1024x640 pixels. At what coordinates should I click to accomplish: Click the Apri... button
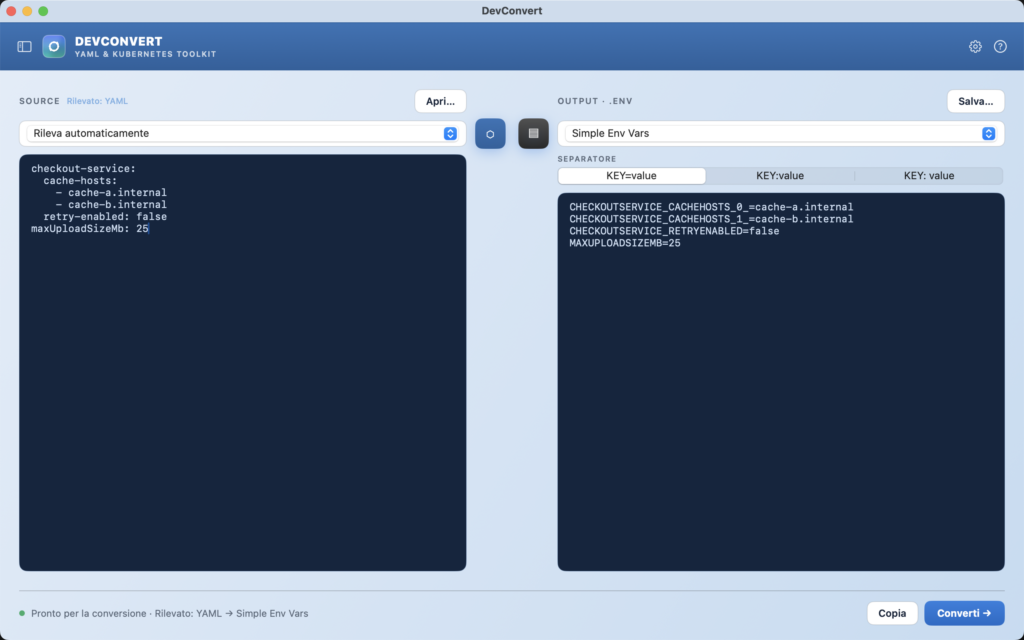[x=440, y=101]
